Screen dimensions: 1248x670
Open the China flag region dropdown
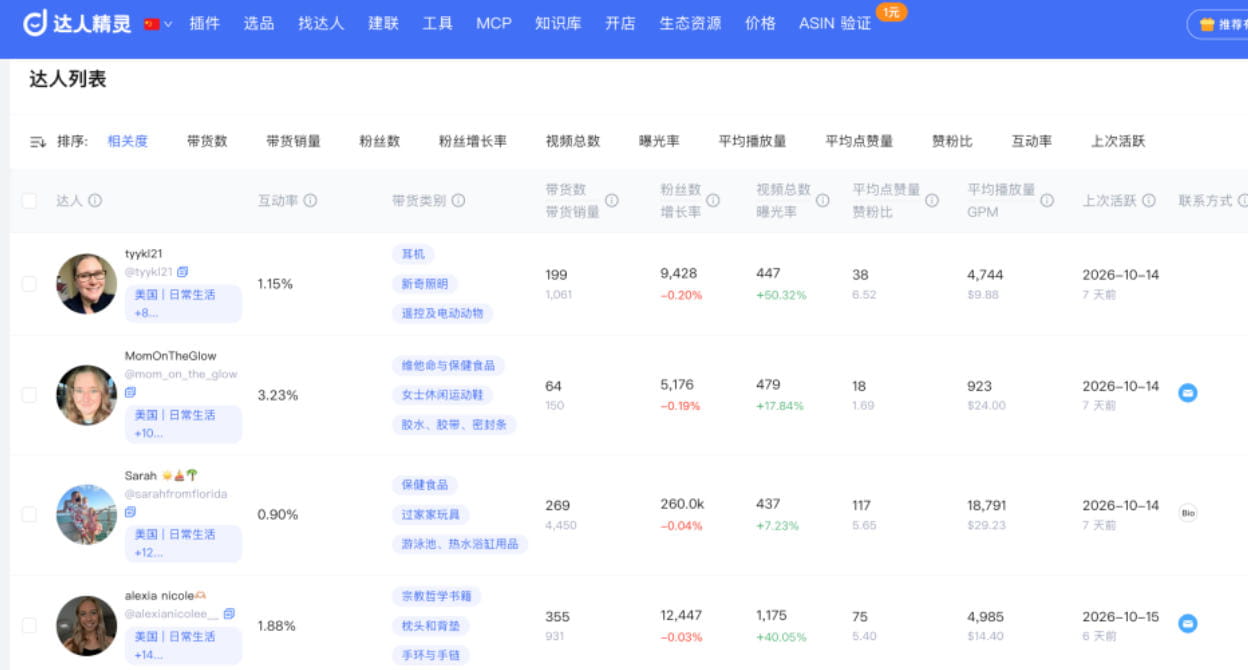(158, 24)
